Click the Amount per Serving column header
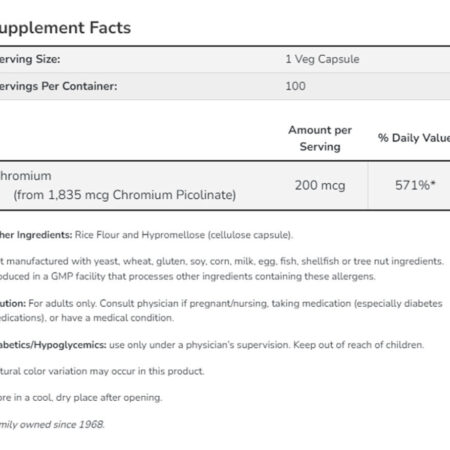The image size is (450, 450). click(320, 138)
